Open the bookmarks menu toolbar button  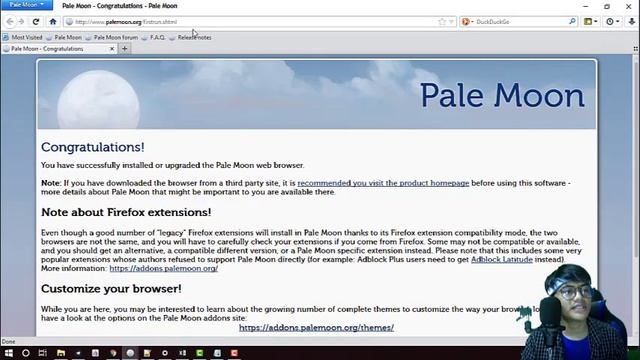pos(590,22)
